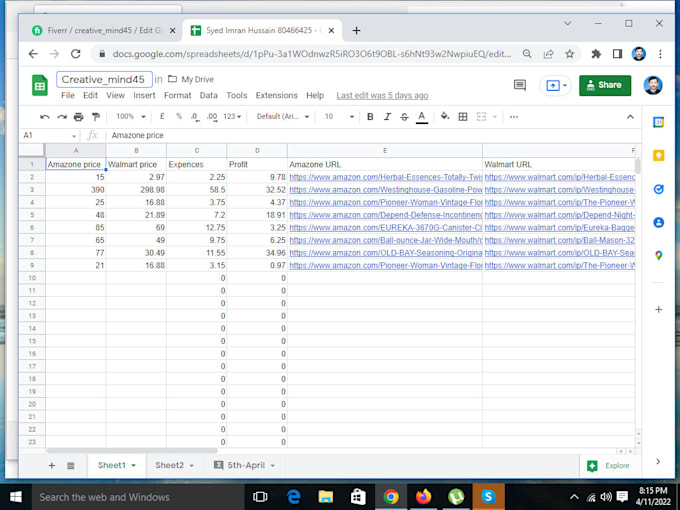
Task: Open the View menu
Action: [x=115, y=95]
